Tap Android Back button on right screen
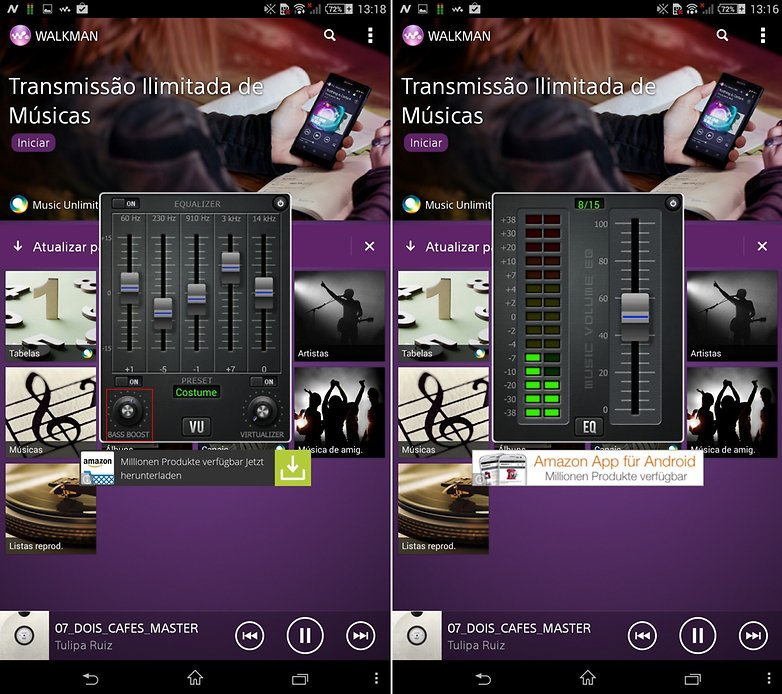Image resolution: width=782 pixels, height=694 pixels. click(x=483, y=679)
